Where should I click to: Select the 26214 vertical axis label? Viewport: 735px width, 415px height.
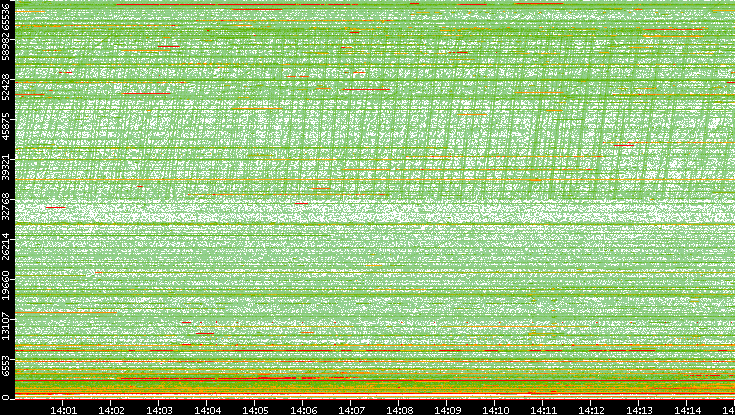coord(5,245)
